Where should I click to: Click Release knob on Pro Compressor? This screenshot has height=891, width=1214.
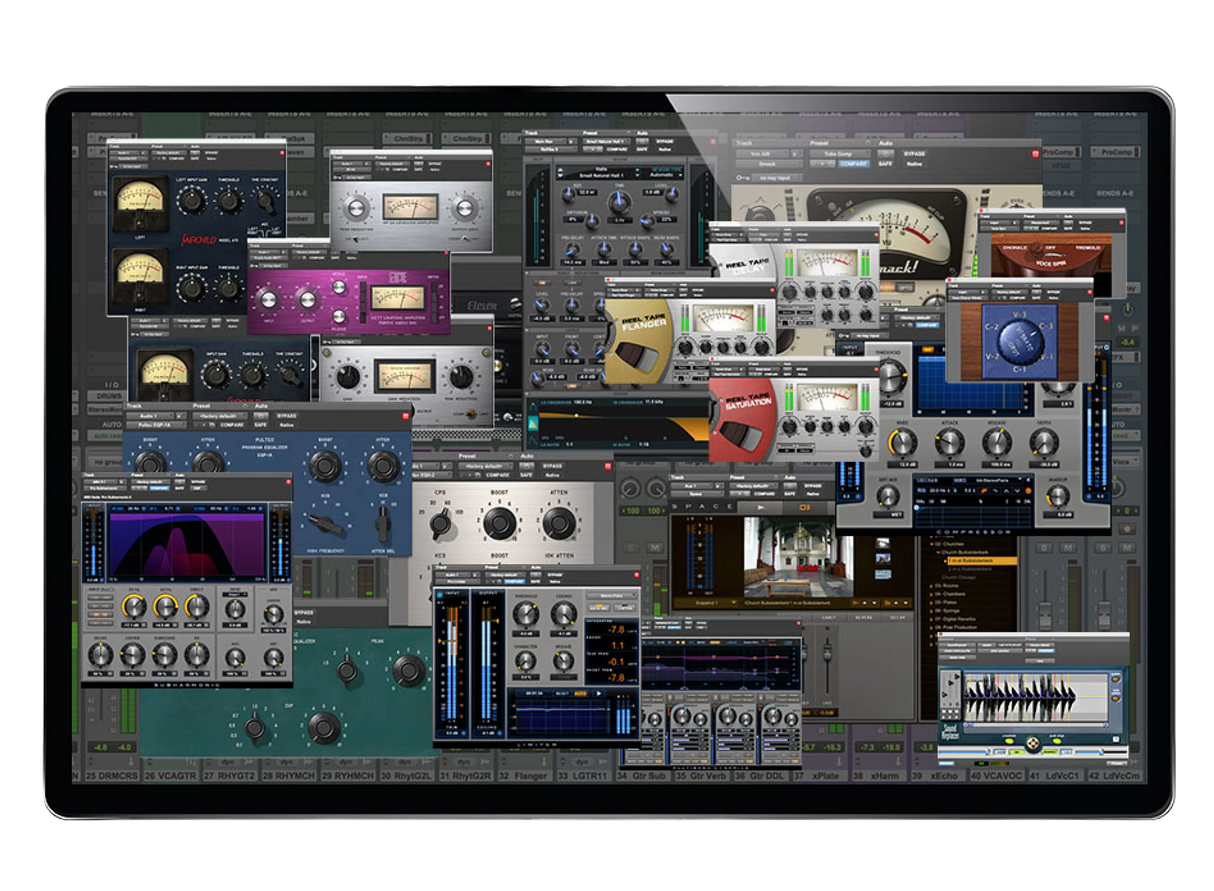tap(997, 442)
